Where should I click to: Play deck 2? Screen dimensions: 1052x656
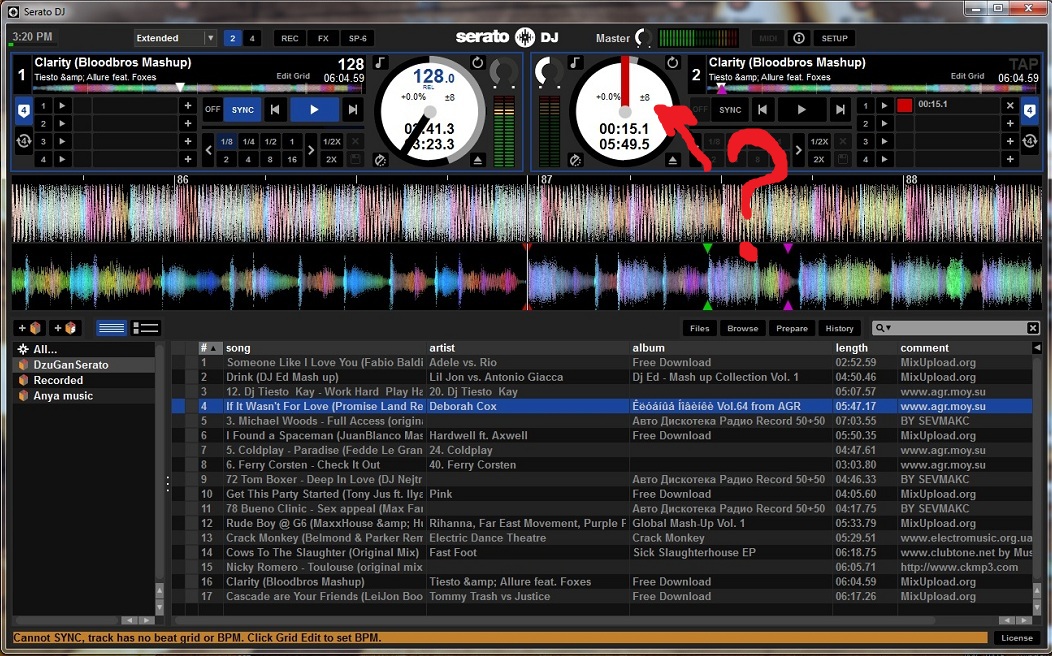click(801, 109)
